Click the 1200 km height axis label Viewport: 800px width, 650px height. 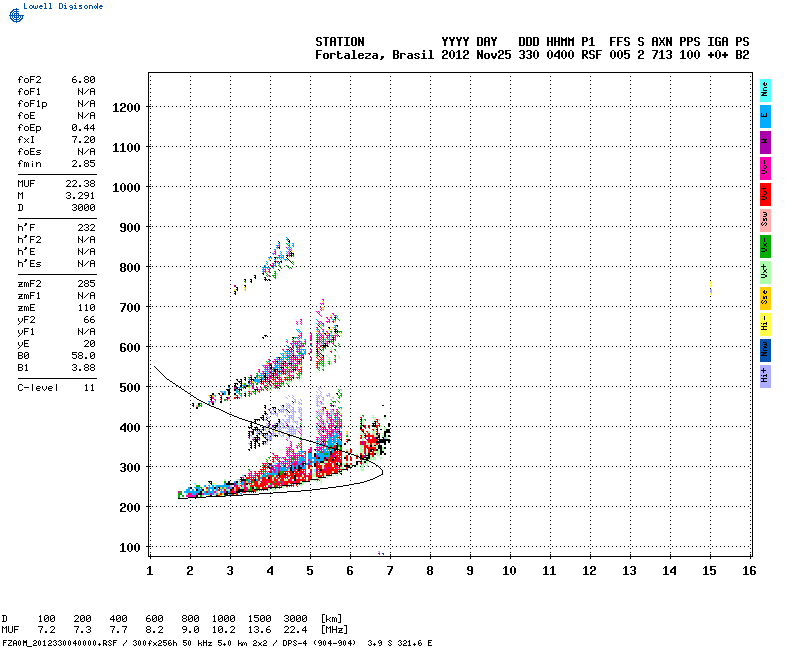pyautogui.click(x=126, y=108)
